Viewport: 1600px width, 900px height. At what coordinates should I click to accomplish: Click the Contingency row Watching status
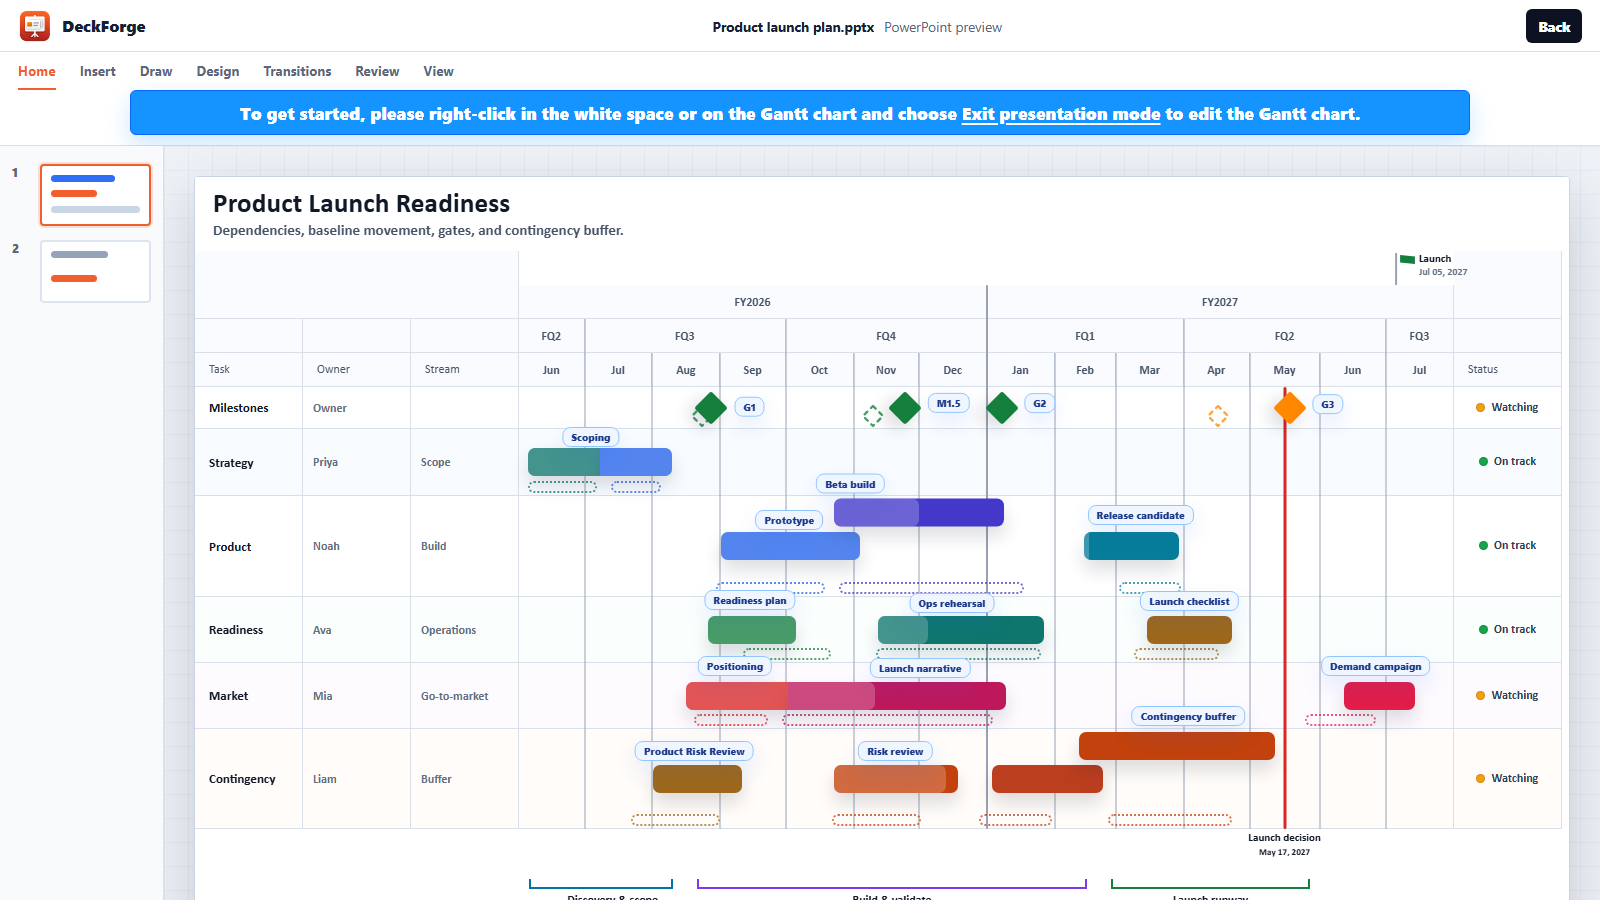point(1507,778)
